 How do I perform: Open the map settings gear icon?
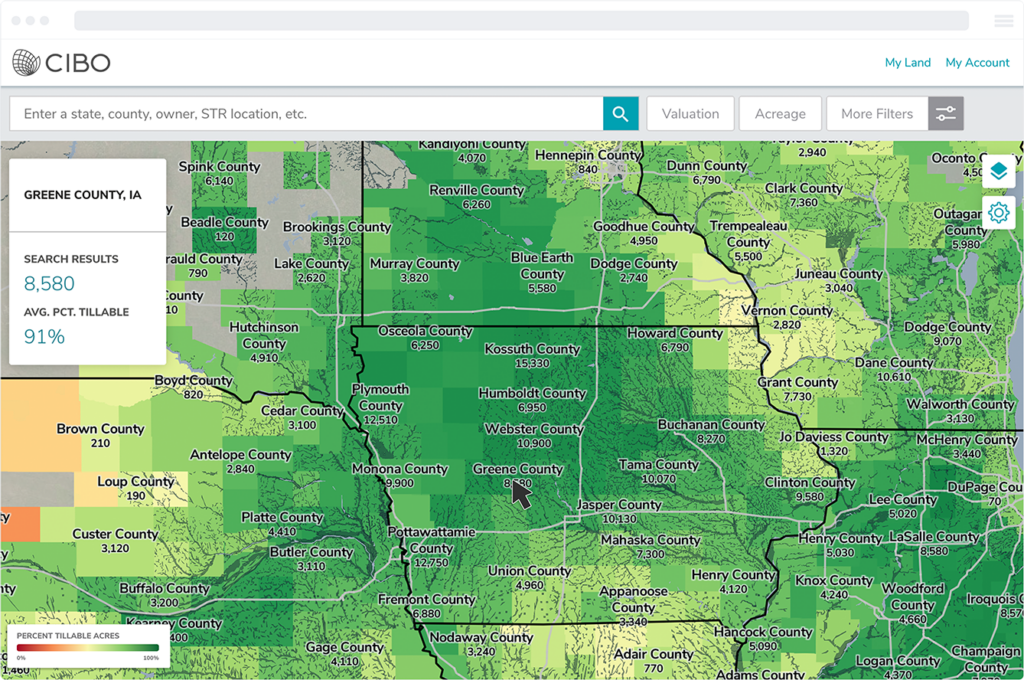point(999,213)
